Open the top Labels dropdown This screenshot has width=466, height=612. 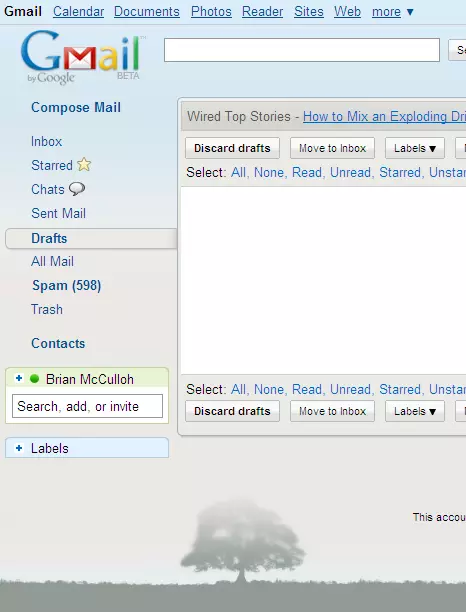point(414,148)
